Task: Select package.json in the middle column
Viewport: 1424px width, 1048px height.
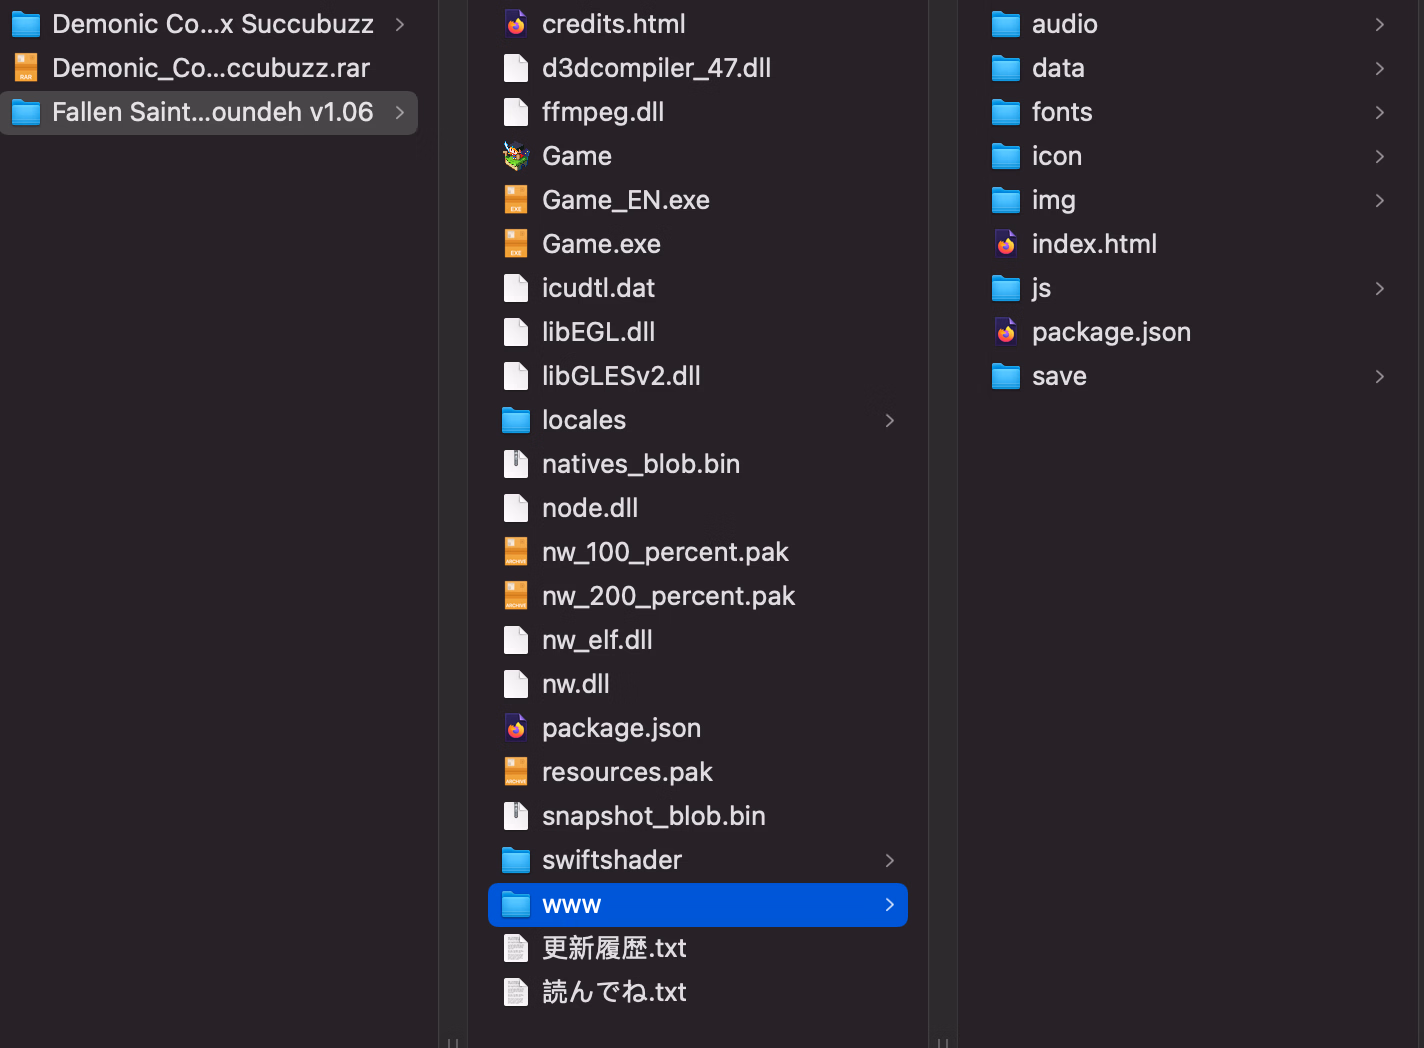Action: coord(621,727)
